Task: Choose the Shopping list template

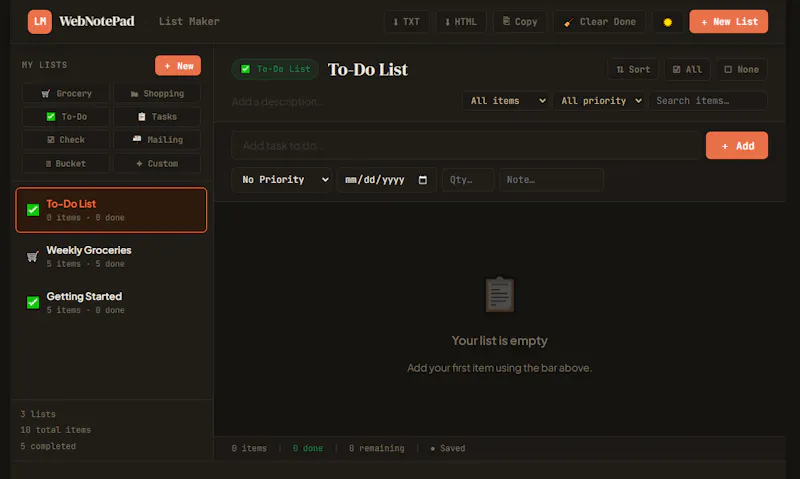Action: (157, 93)
